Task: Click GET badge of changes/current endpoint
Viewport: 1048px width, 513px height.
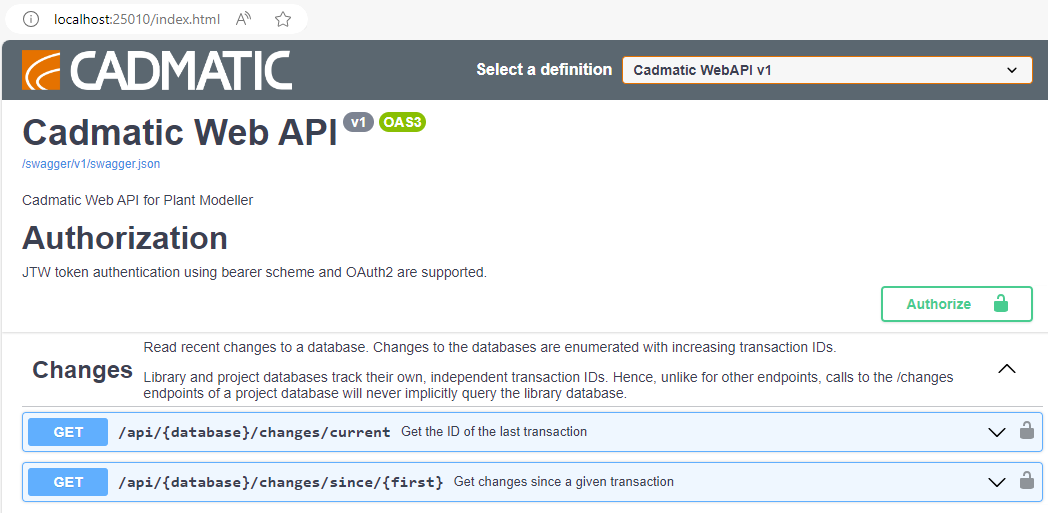Action: click(68, 432)
